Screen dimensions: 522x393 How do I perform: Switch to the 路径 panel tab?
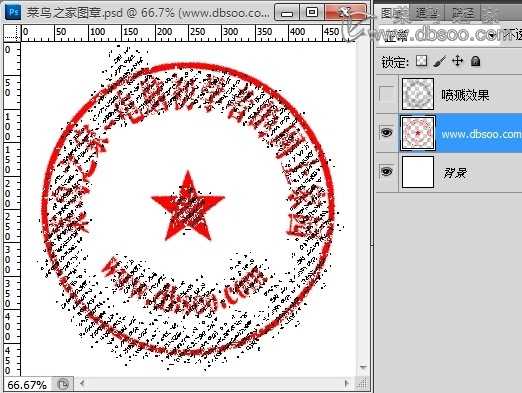click(463, 13)
